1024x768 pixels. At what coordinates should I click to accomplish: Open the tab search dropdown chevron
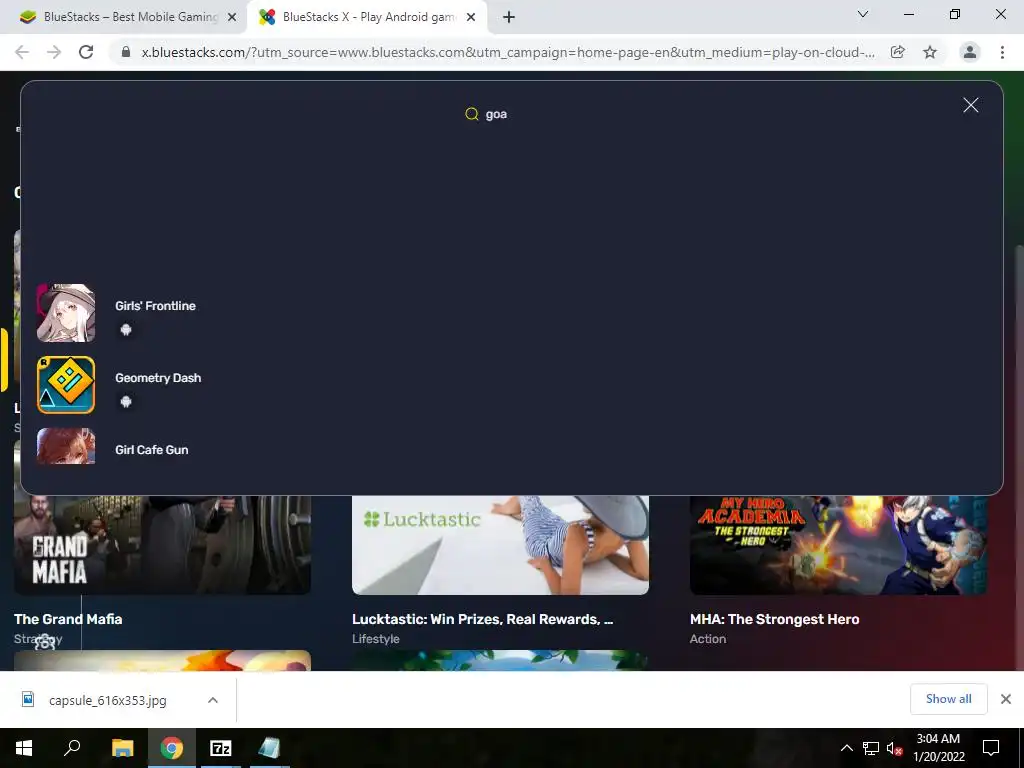pos(863,14)
